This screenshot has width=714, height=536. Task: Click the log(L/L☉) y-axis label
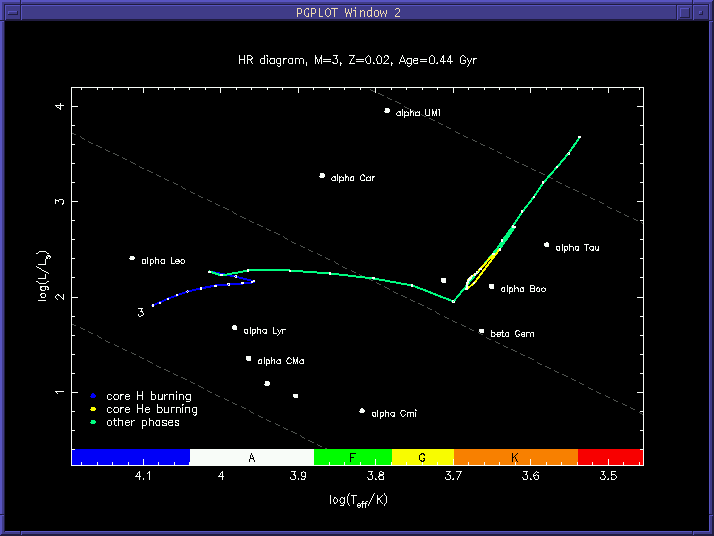coord(44,276)
